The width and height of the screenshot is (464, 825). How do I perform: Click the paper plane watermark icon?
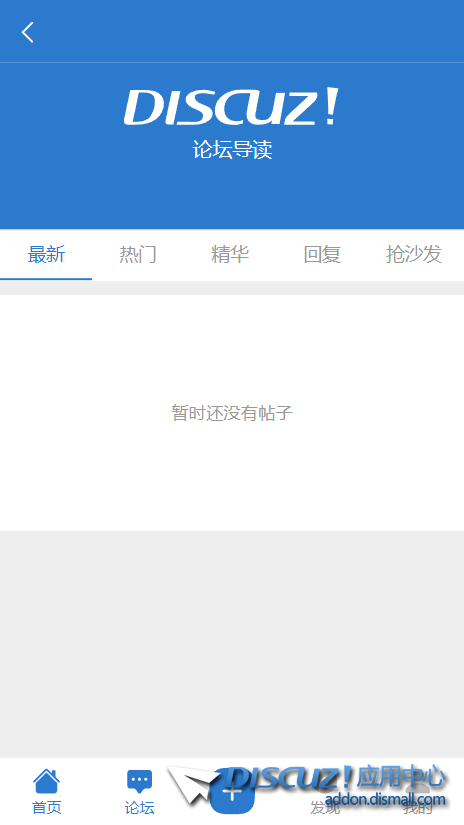point(193,785)
